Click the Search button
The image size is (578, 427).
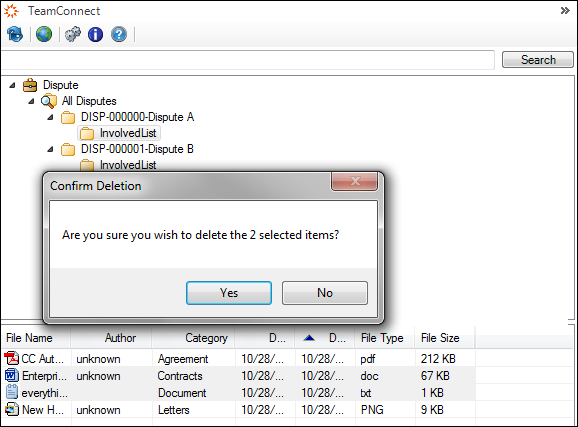point(538,60)
